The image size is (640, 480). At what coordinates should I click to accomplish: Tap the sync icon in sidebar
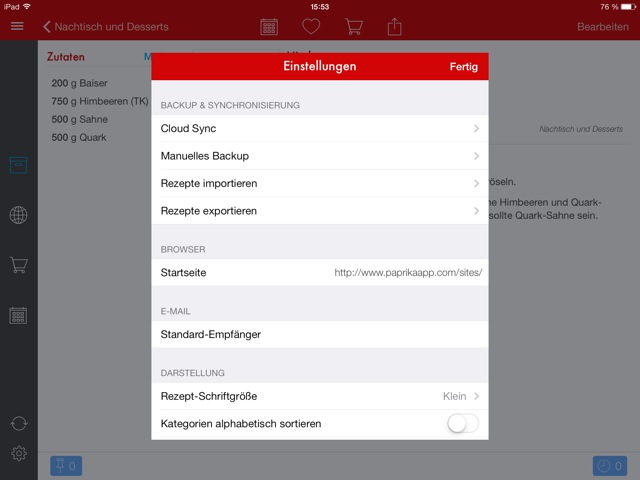(x=18, y=424)
